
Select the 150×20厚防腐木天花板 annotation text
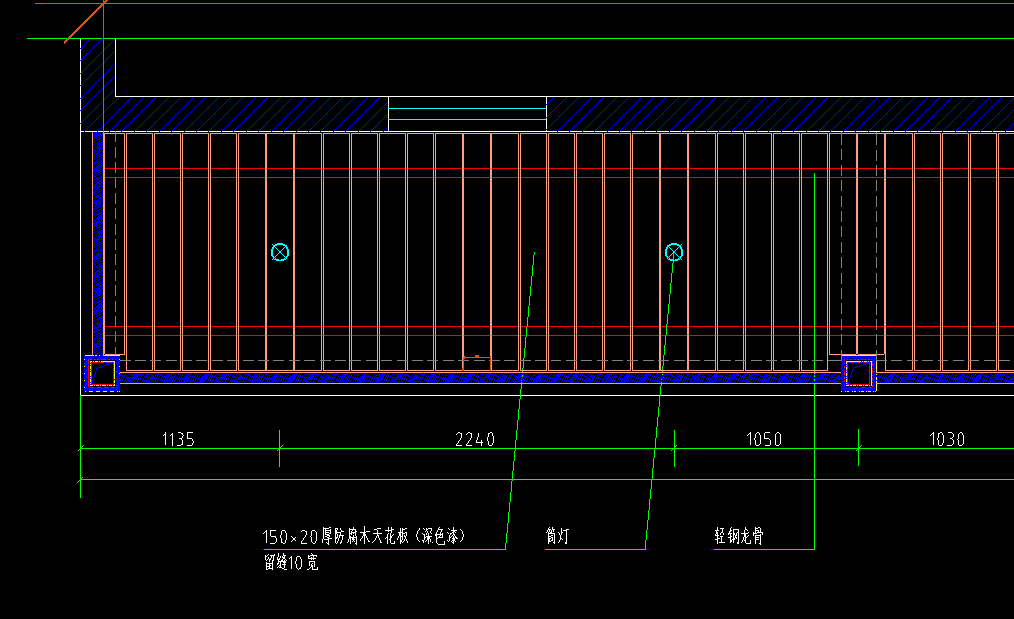pyautogui.click(x=365, y=537)
